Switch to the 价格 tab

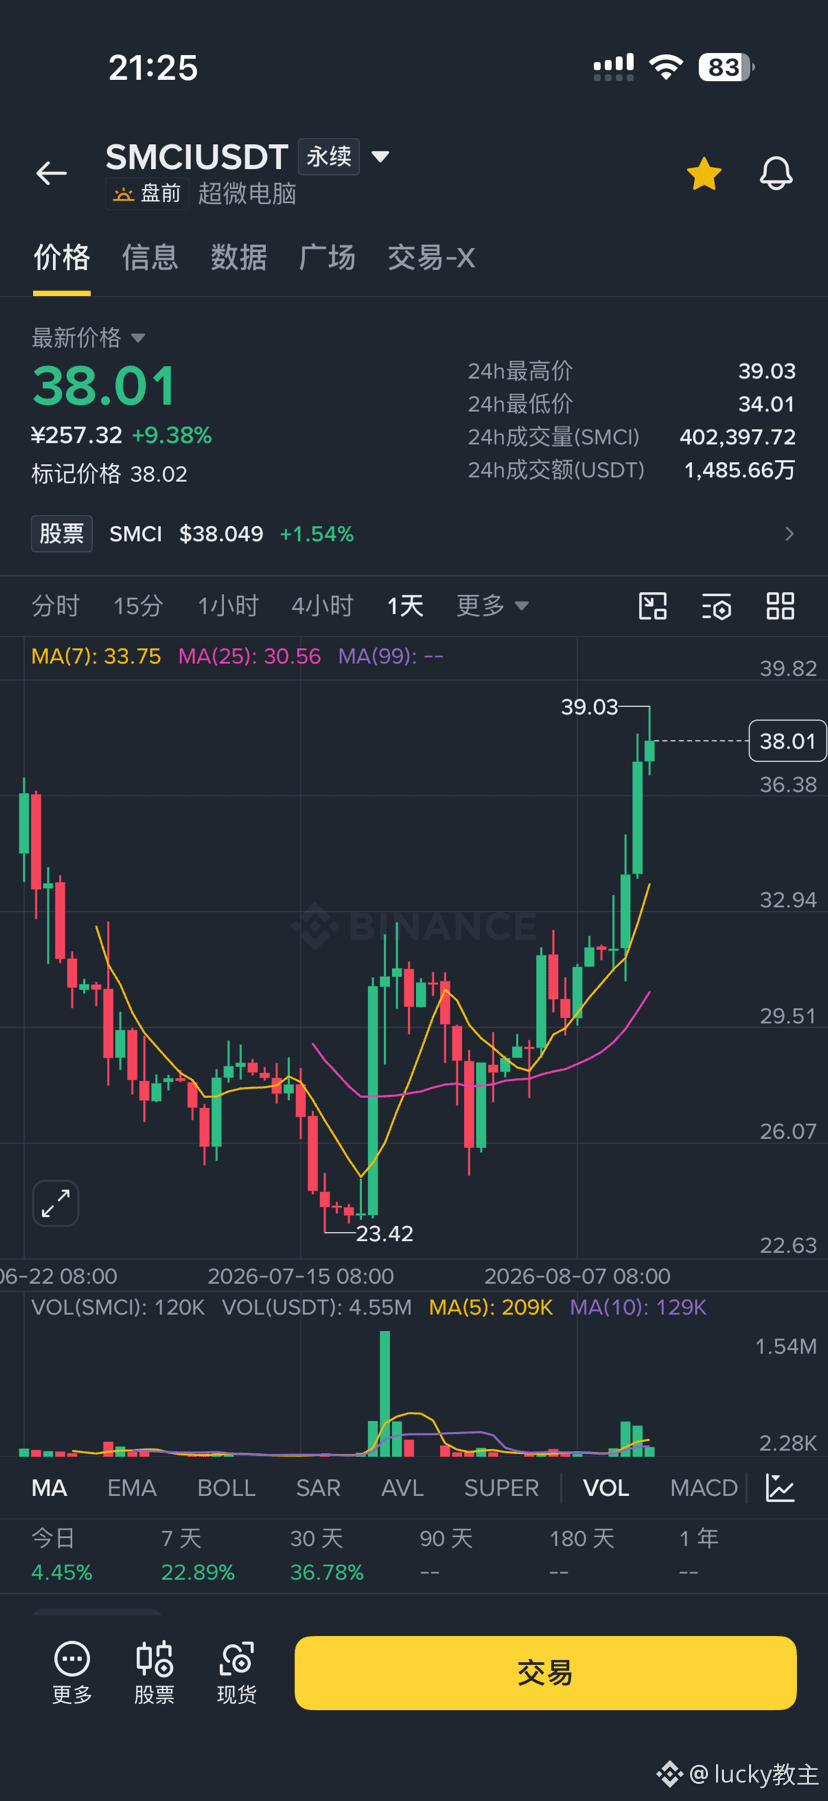coord(62,258)
